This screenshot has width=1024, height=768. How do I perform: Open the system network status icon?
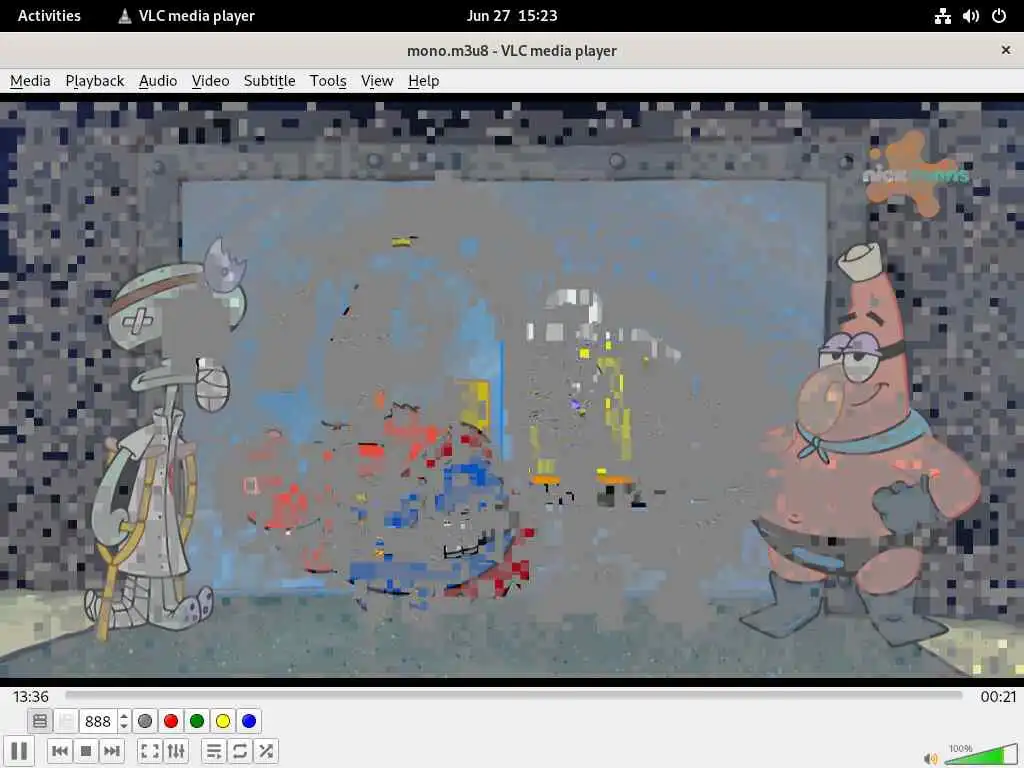(x=942, y=16)
